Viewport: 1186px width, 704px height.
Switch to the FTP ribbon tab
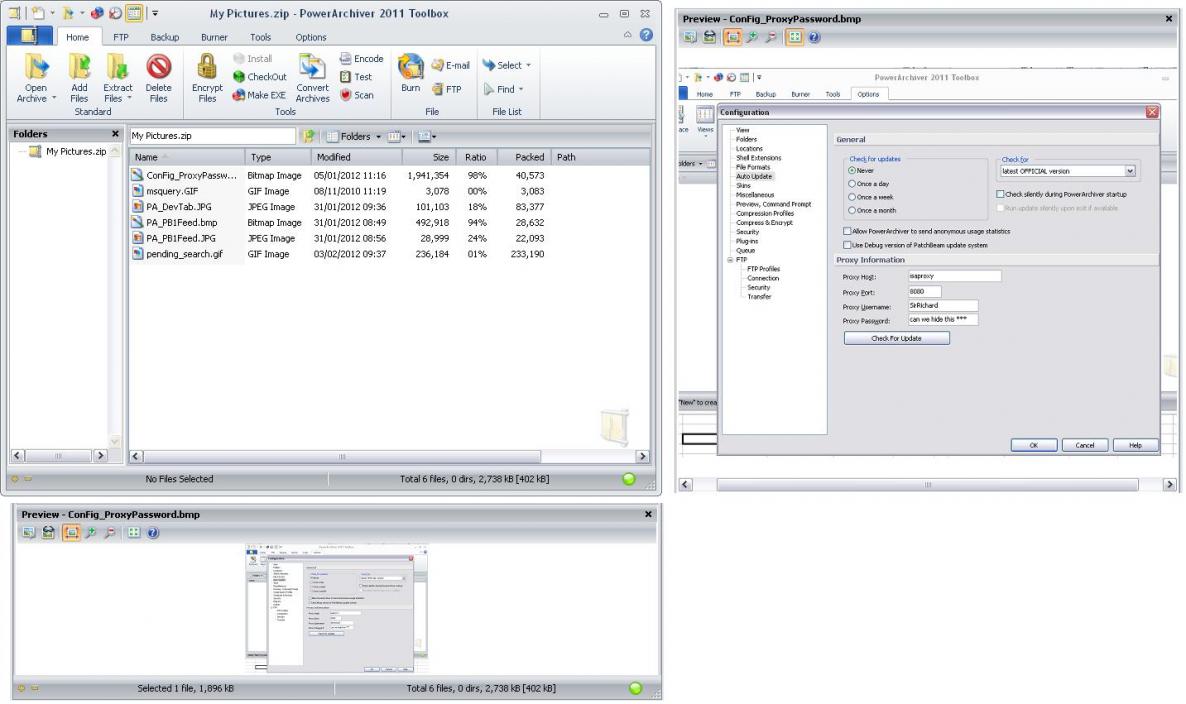[x=120, y=37]
